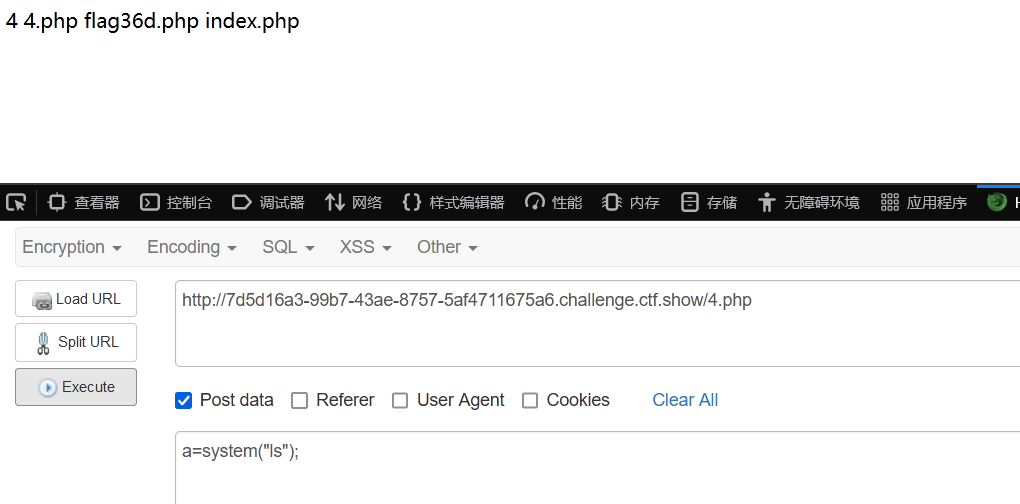Open the Debugger (调试器) panel icon
This screenshot has width=1020, height=504.
click(x=241, y=202)
